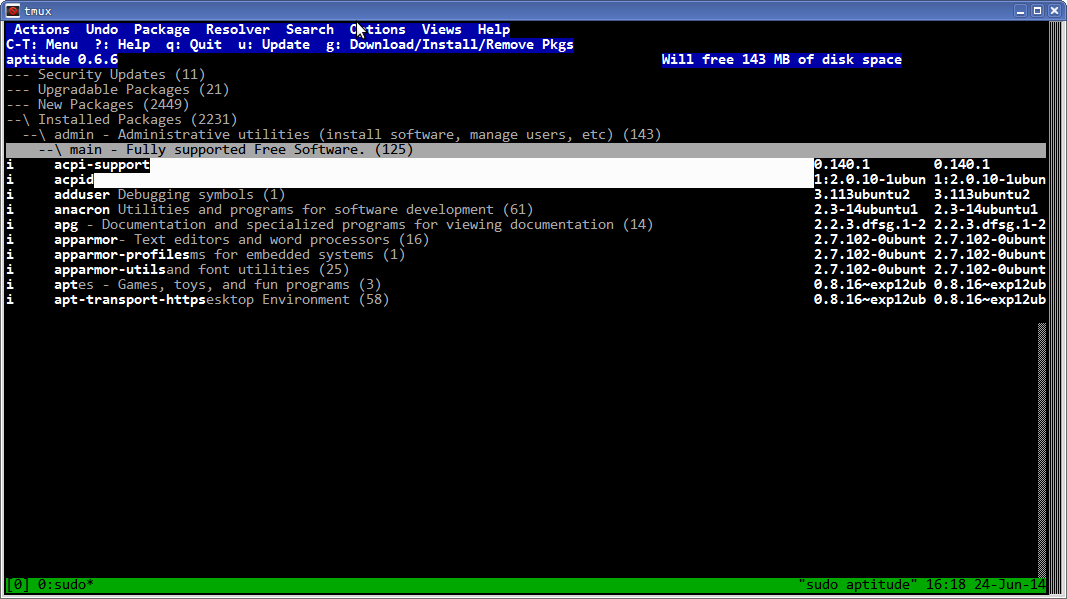Screen dimensions: 1067x599
Task: Click the '?: Help' shortcut hint
Action: [x=122, y=44]
